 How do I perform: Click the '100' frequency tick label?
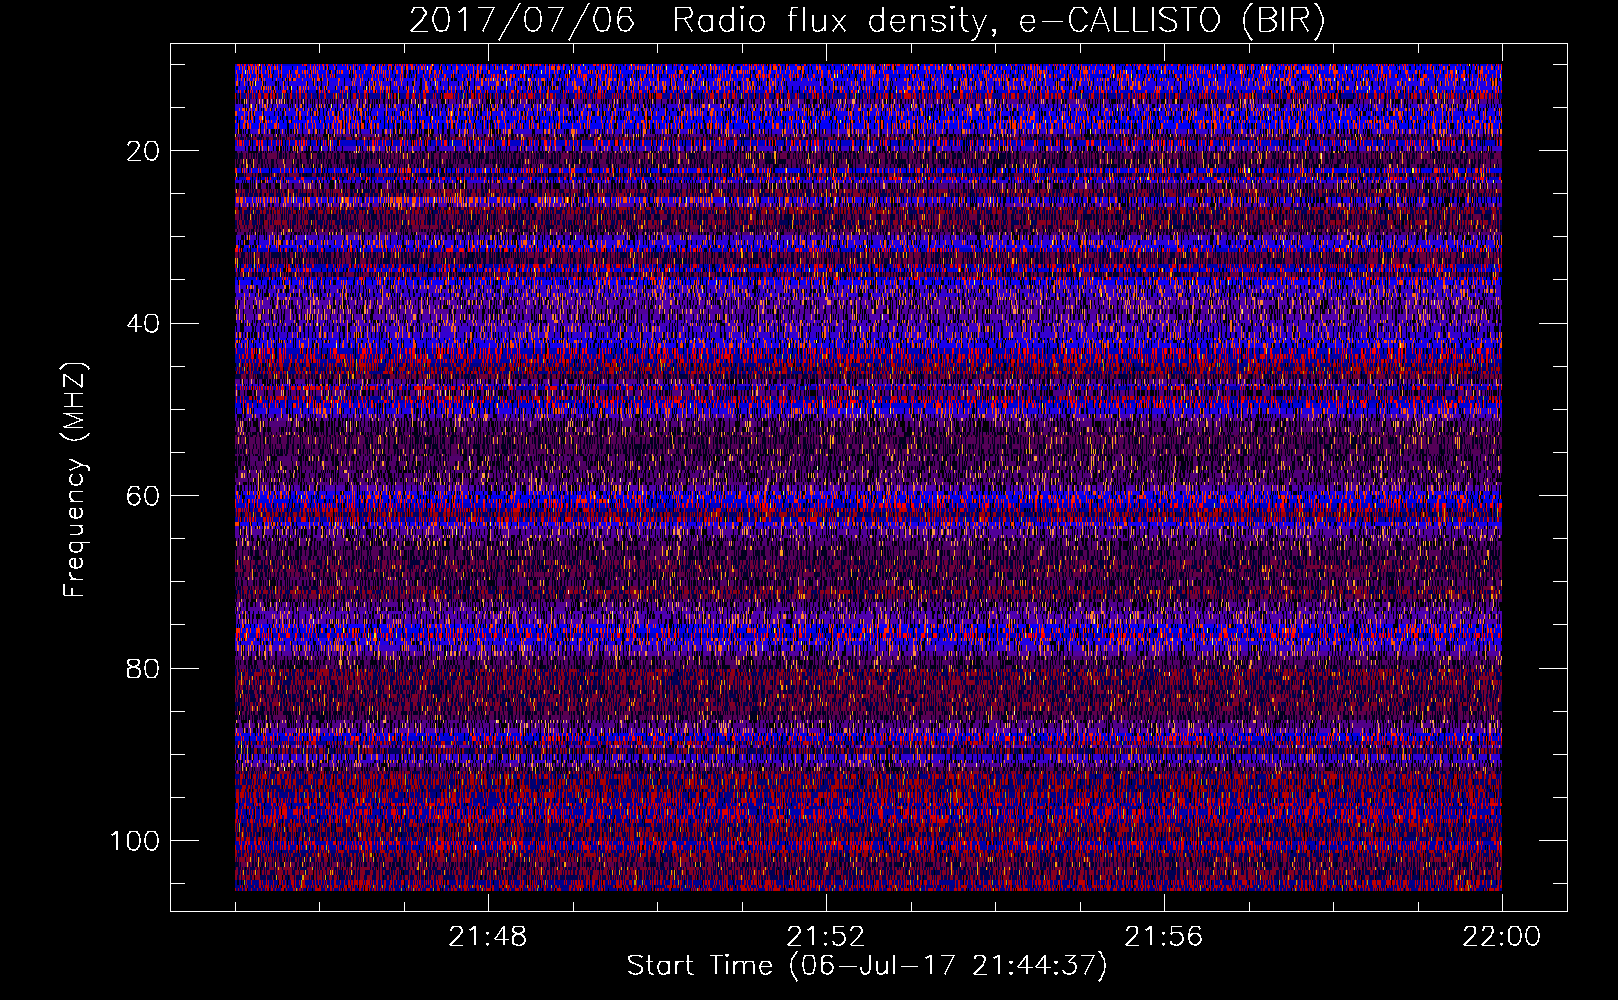coord(135,841)
